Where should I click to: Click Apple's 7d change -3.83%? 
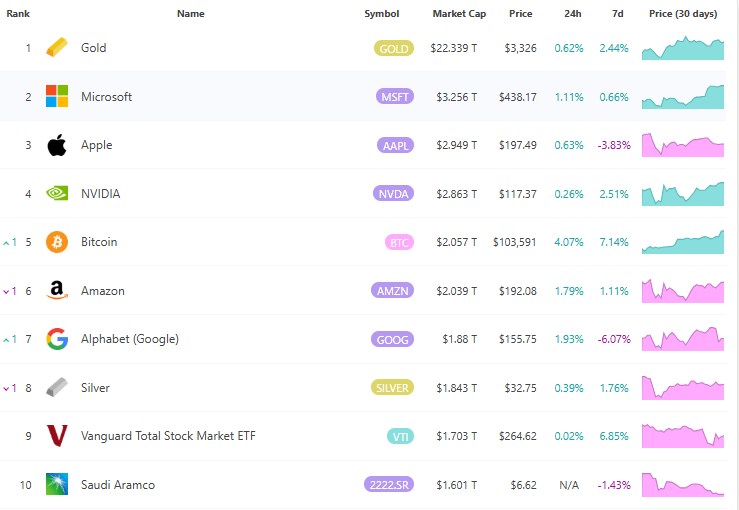pyautogui.click(x=614, y=145)
